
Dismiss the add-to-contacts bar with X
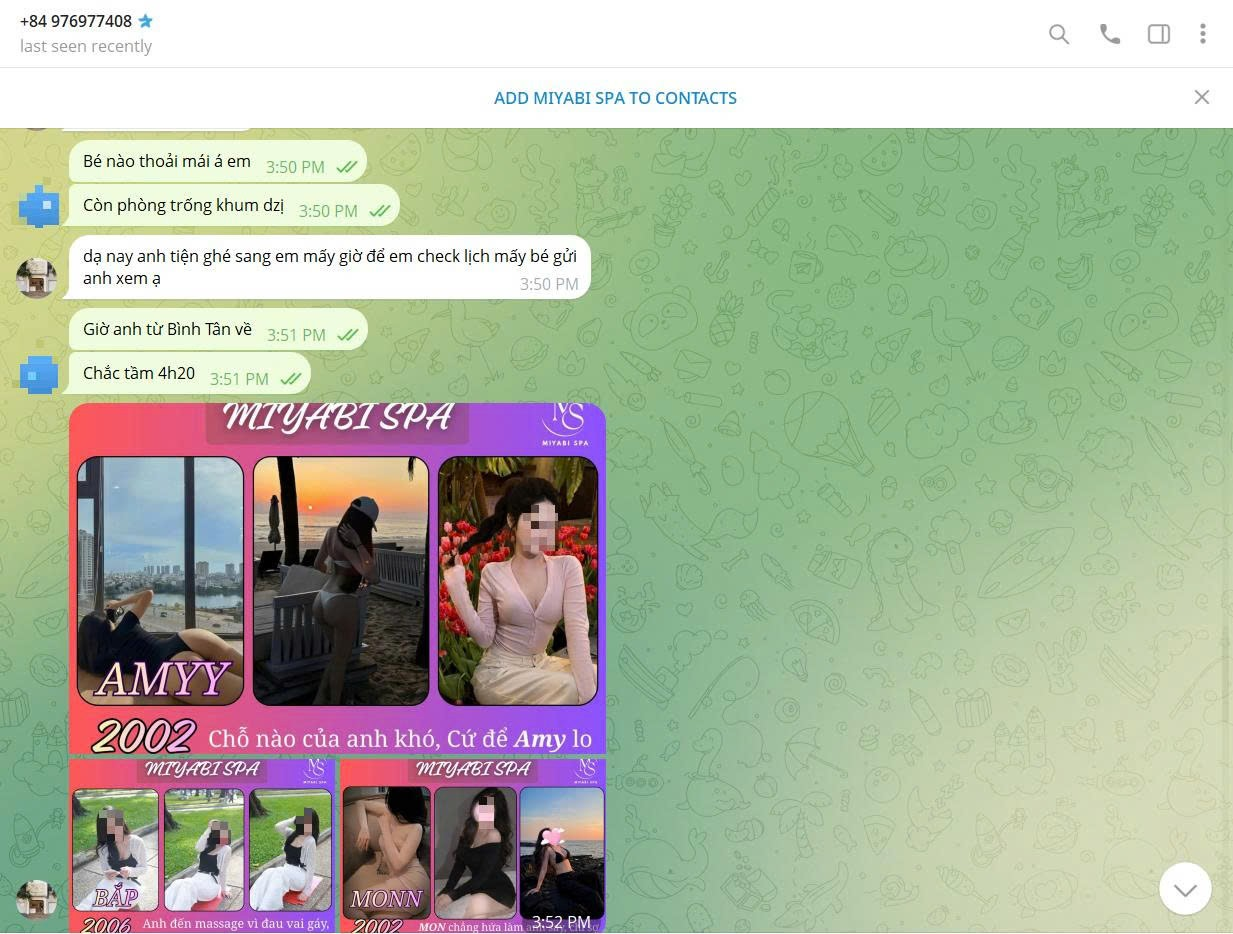(1201, 97)
